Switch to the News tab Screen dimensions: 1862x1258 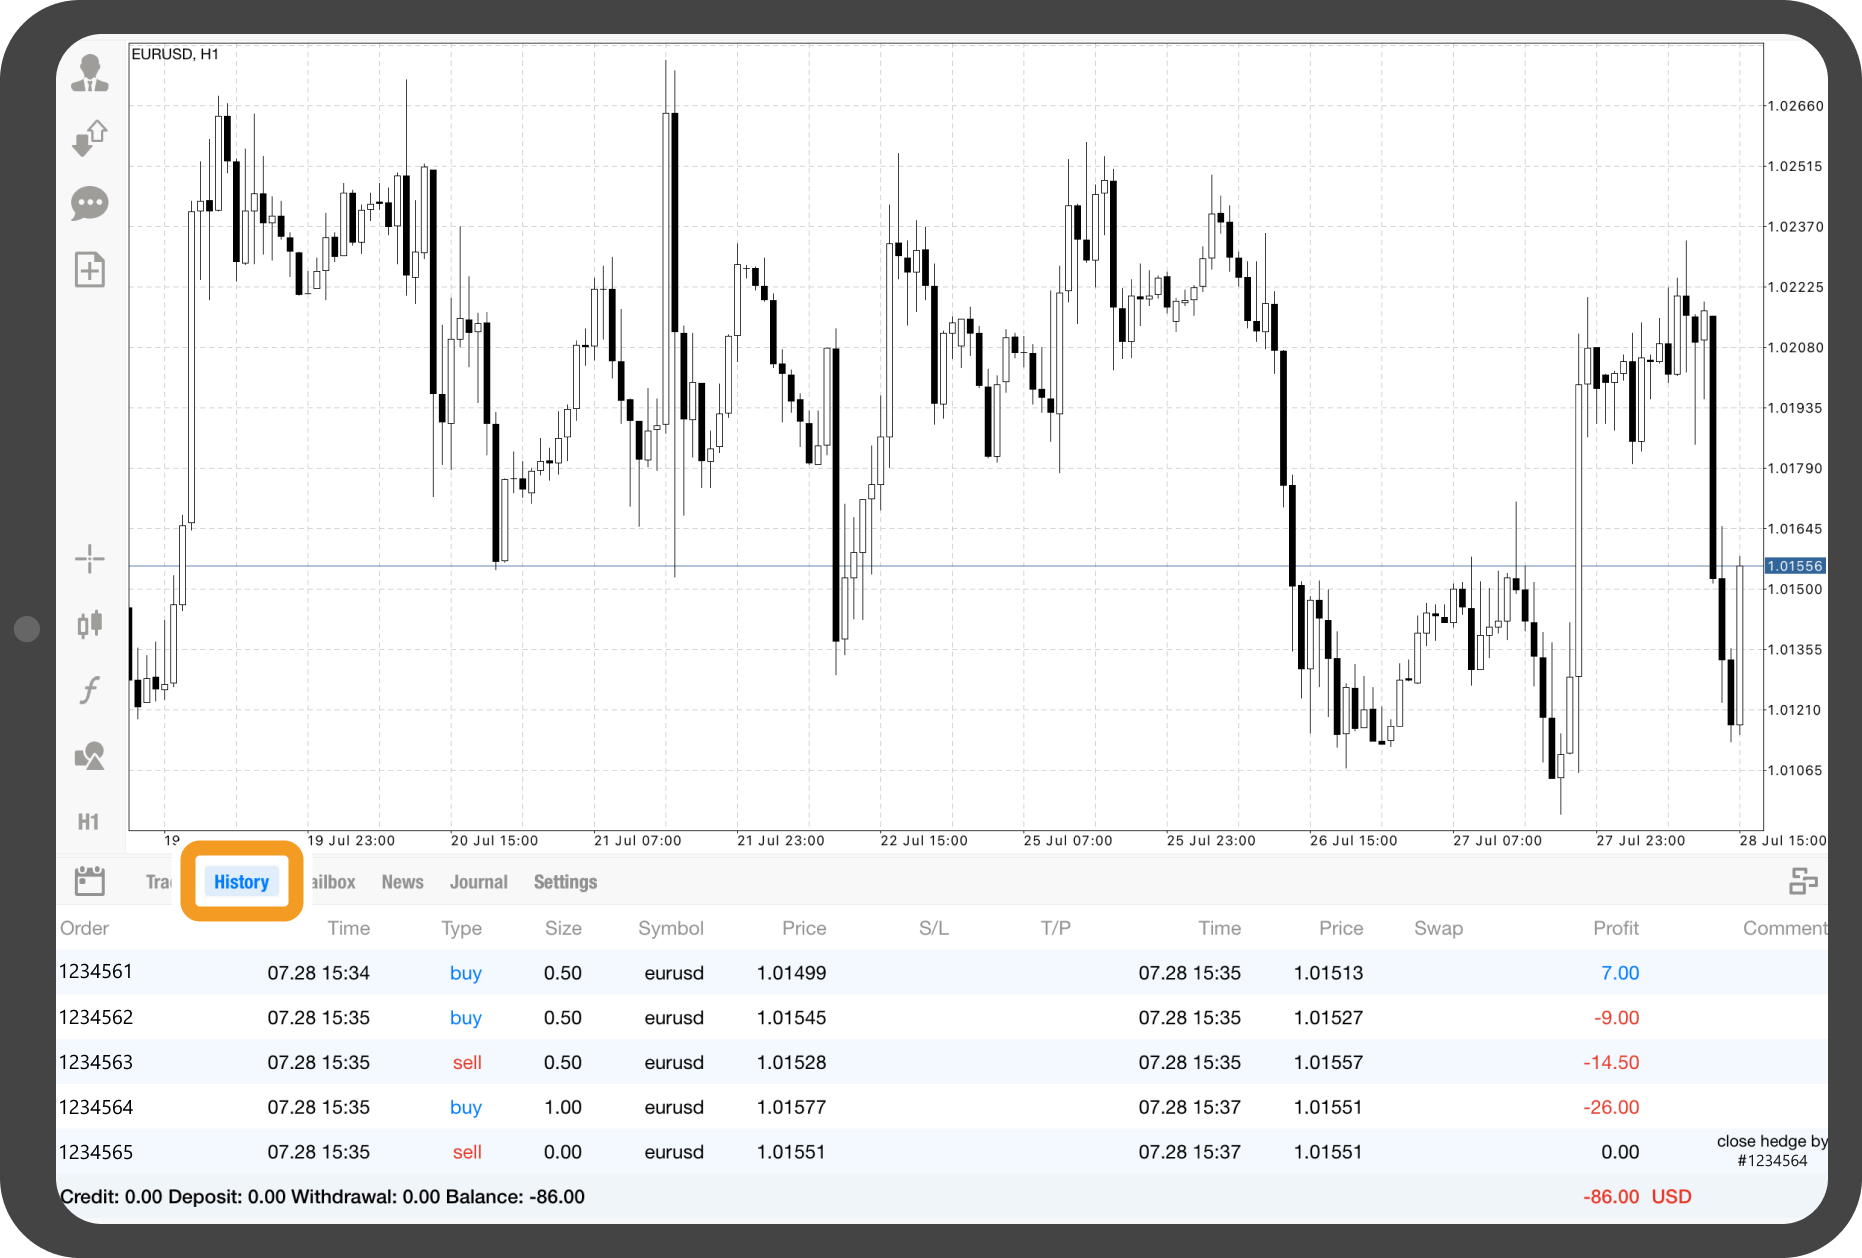tap(402, 882)
